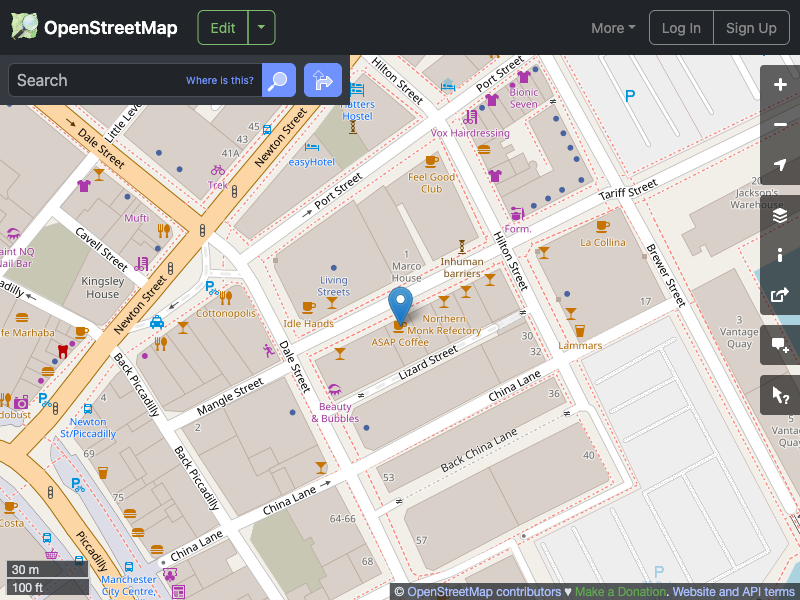The width and height of the screenshot is (800, 600).
Task: Click the Show My Location arrow icon
Action: (x=780, y=163)
